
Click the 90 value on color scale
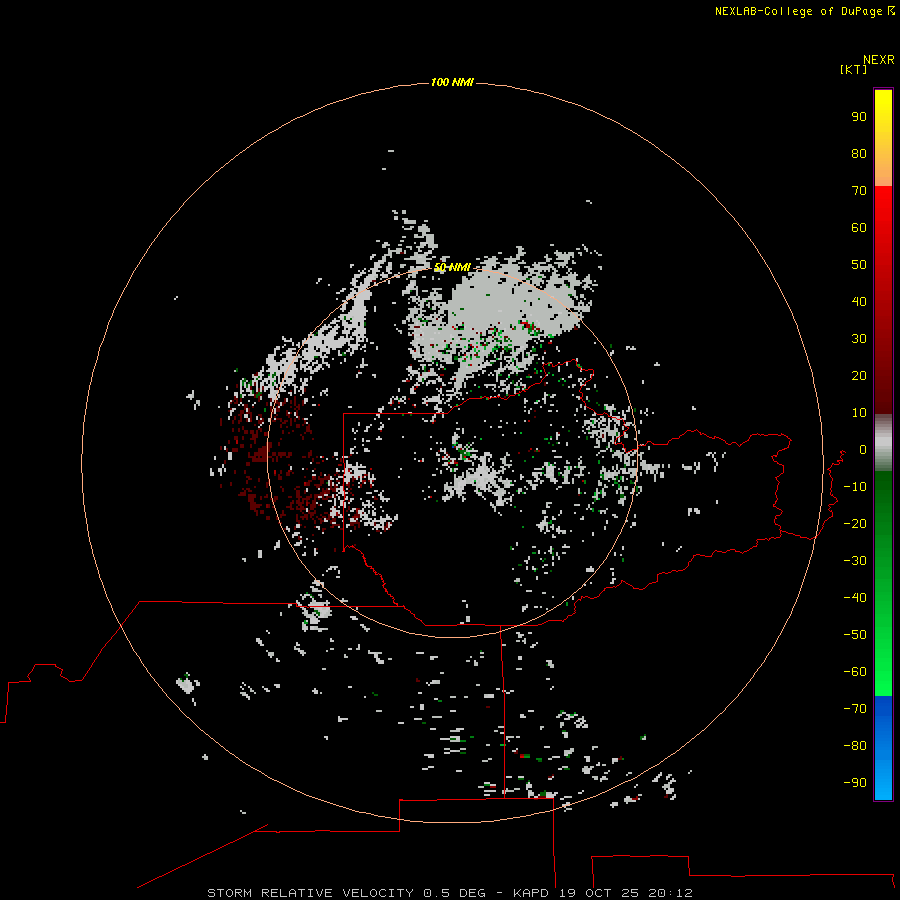[x=859, y=117]
